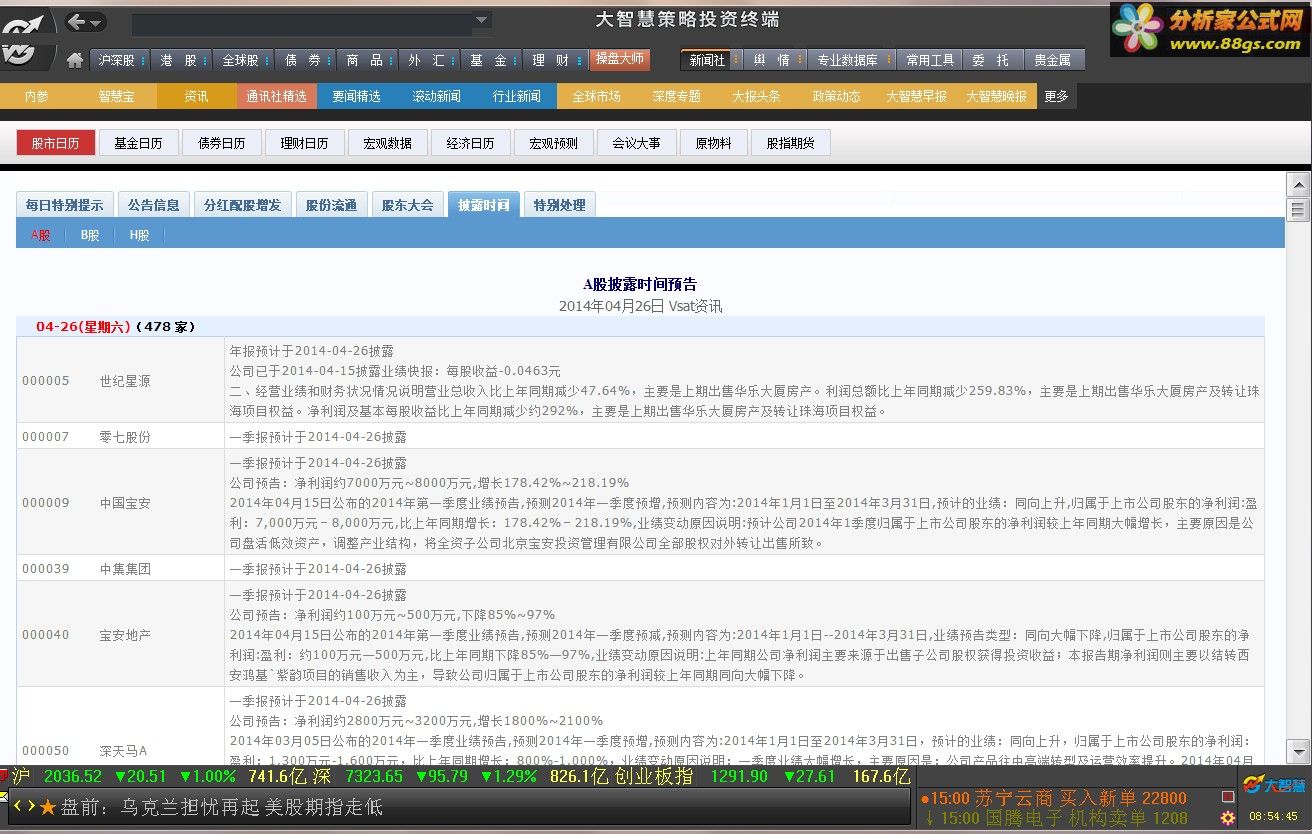
Task: Open 大智慧晚报 tab
Action: point(997,96)
